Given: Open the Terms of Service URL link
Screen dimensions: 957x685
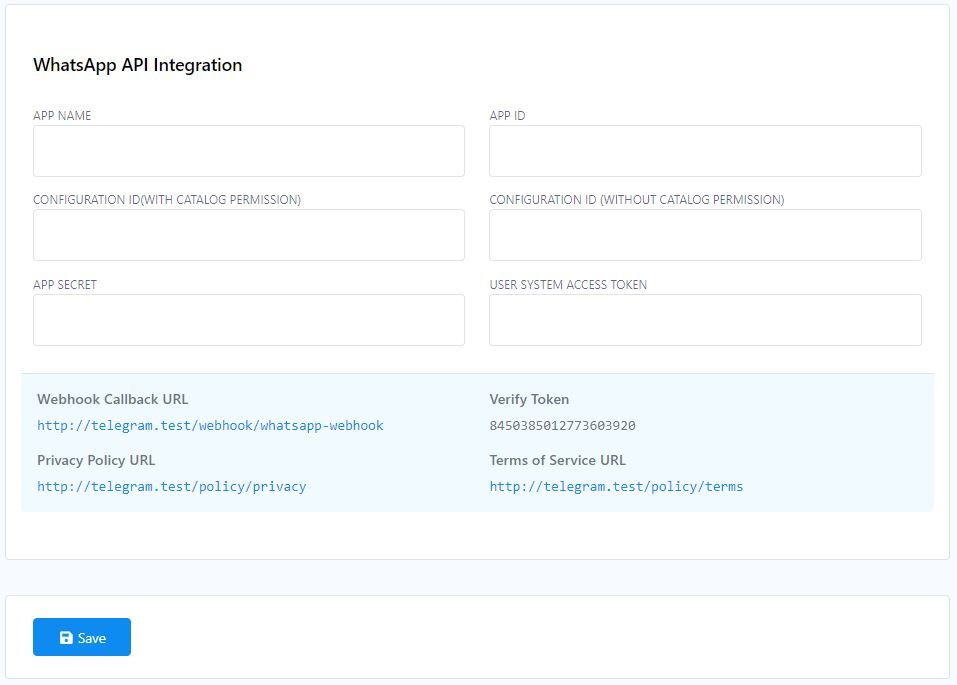Looking at the screenshot, I should pyautogui.click(x=616, y=487).
